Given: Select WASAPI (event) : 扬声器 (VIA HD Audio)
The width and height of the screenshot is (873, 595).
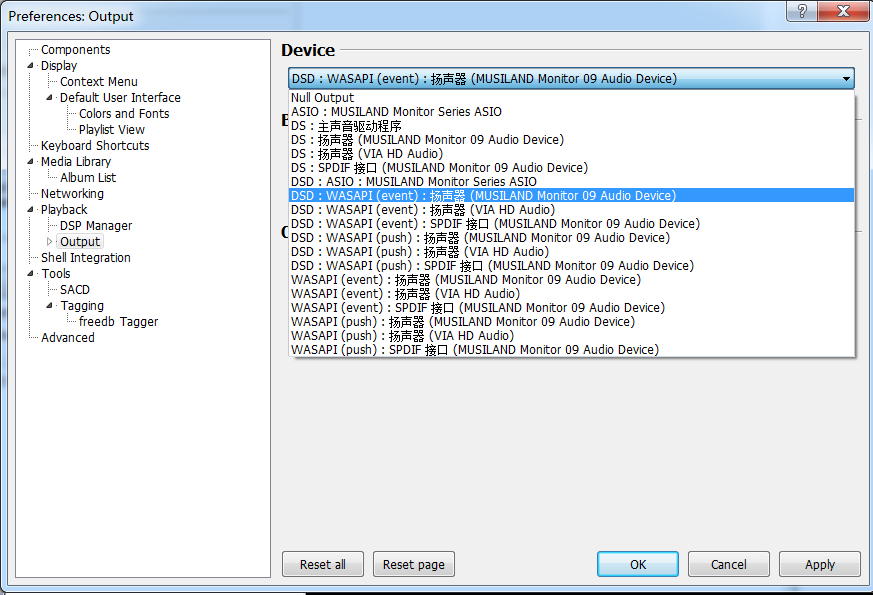Looking at the screenshot, I should (x=405, y=294).
